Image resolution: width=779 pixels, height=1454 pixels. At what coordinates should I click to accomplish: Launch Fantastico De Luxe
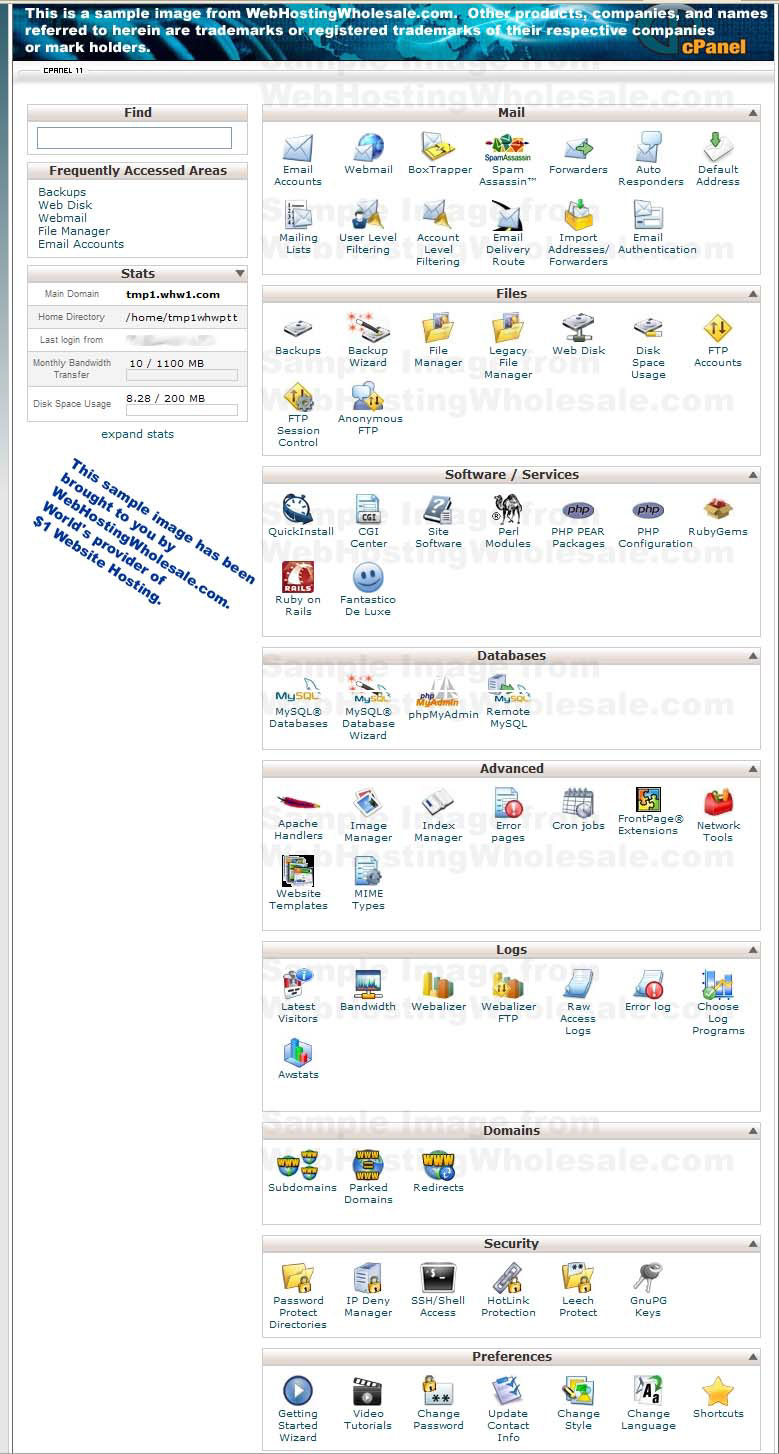[368, 590]
